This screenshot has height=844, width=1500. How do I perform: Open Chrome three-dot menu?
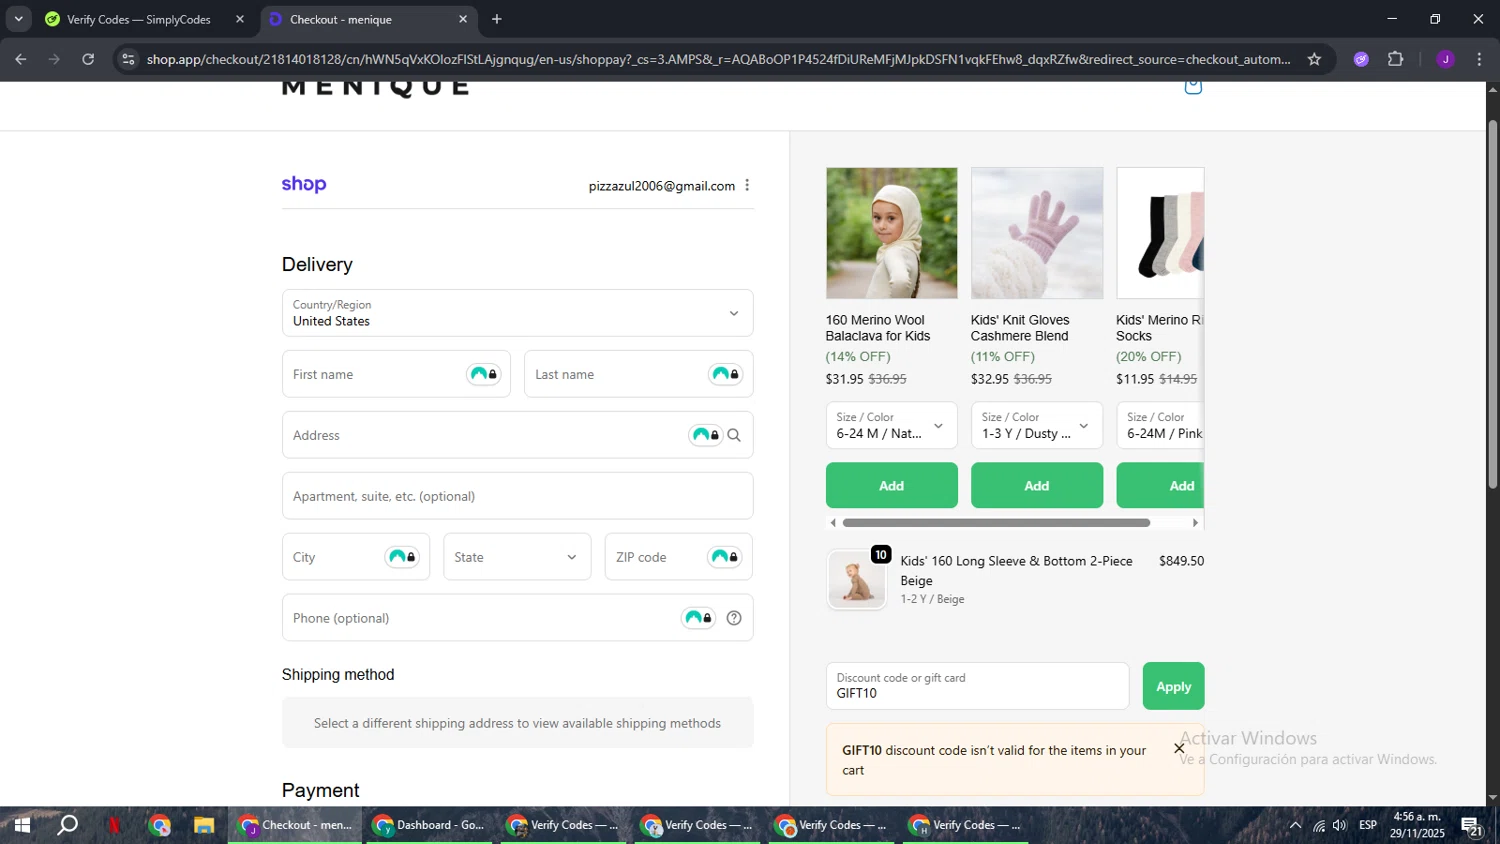point(1479,59)
